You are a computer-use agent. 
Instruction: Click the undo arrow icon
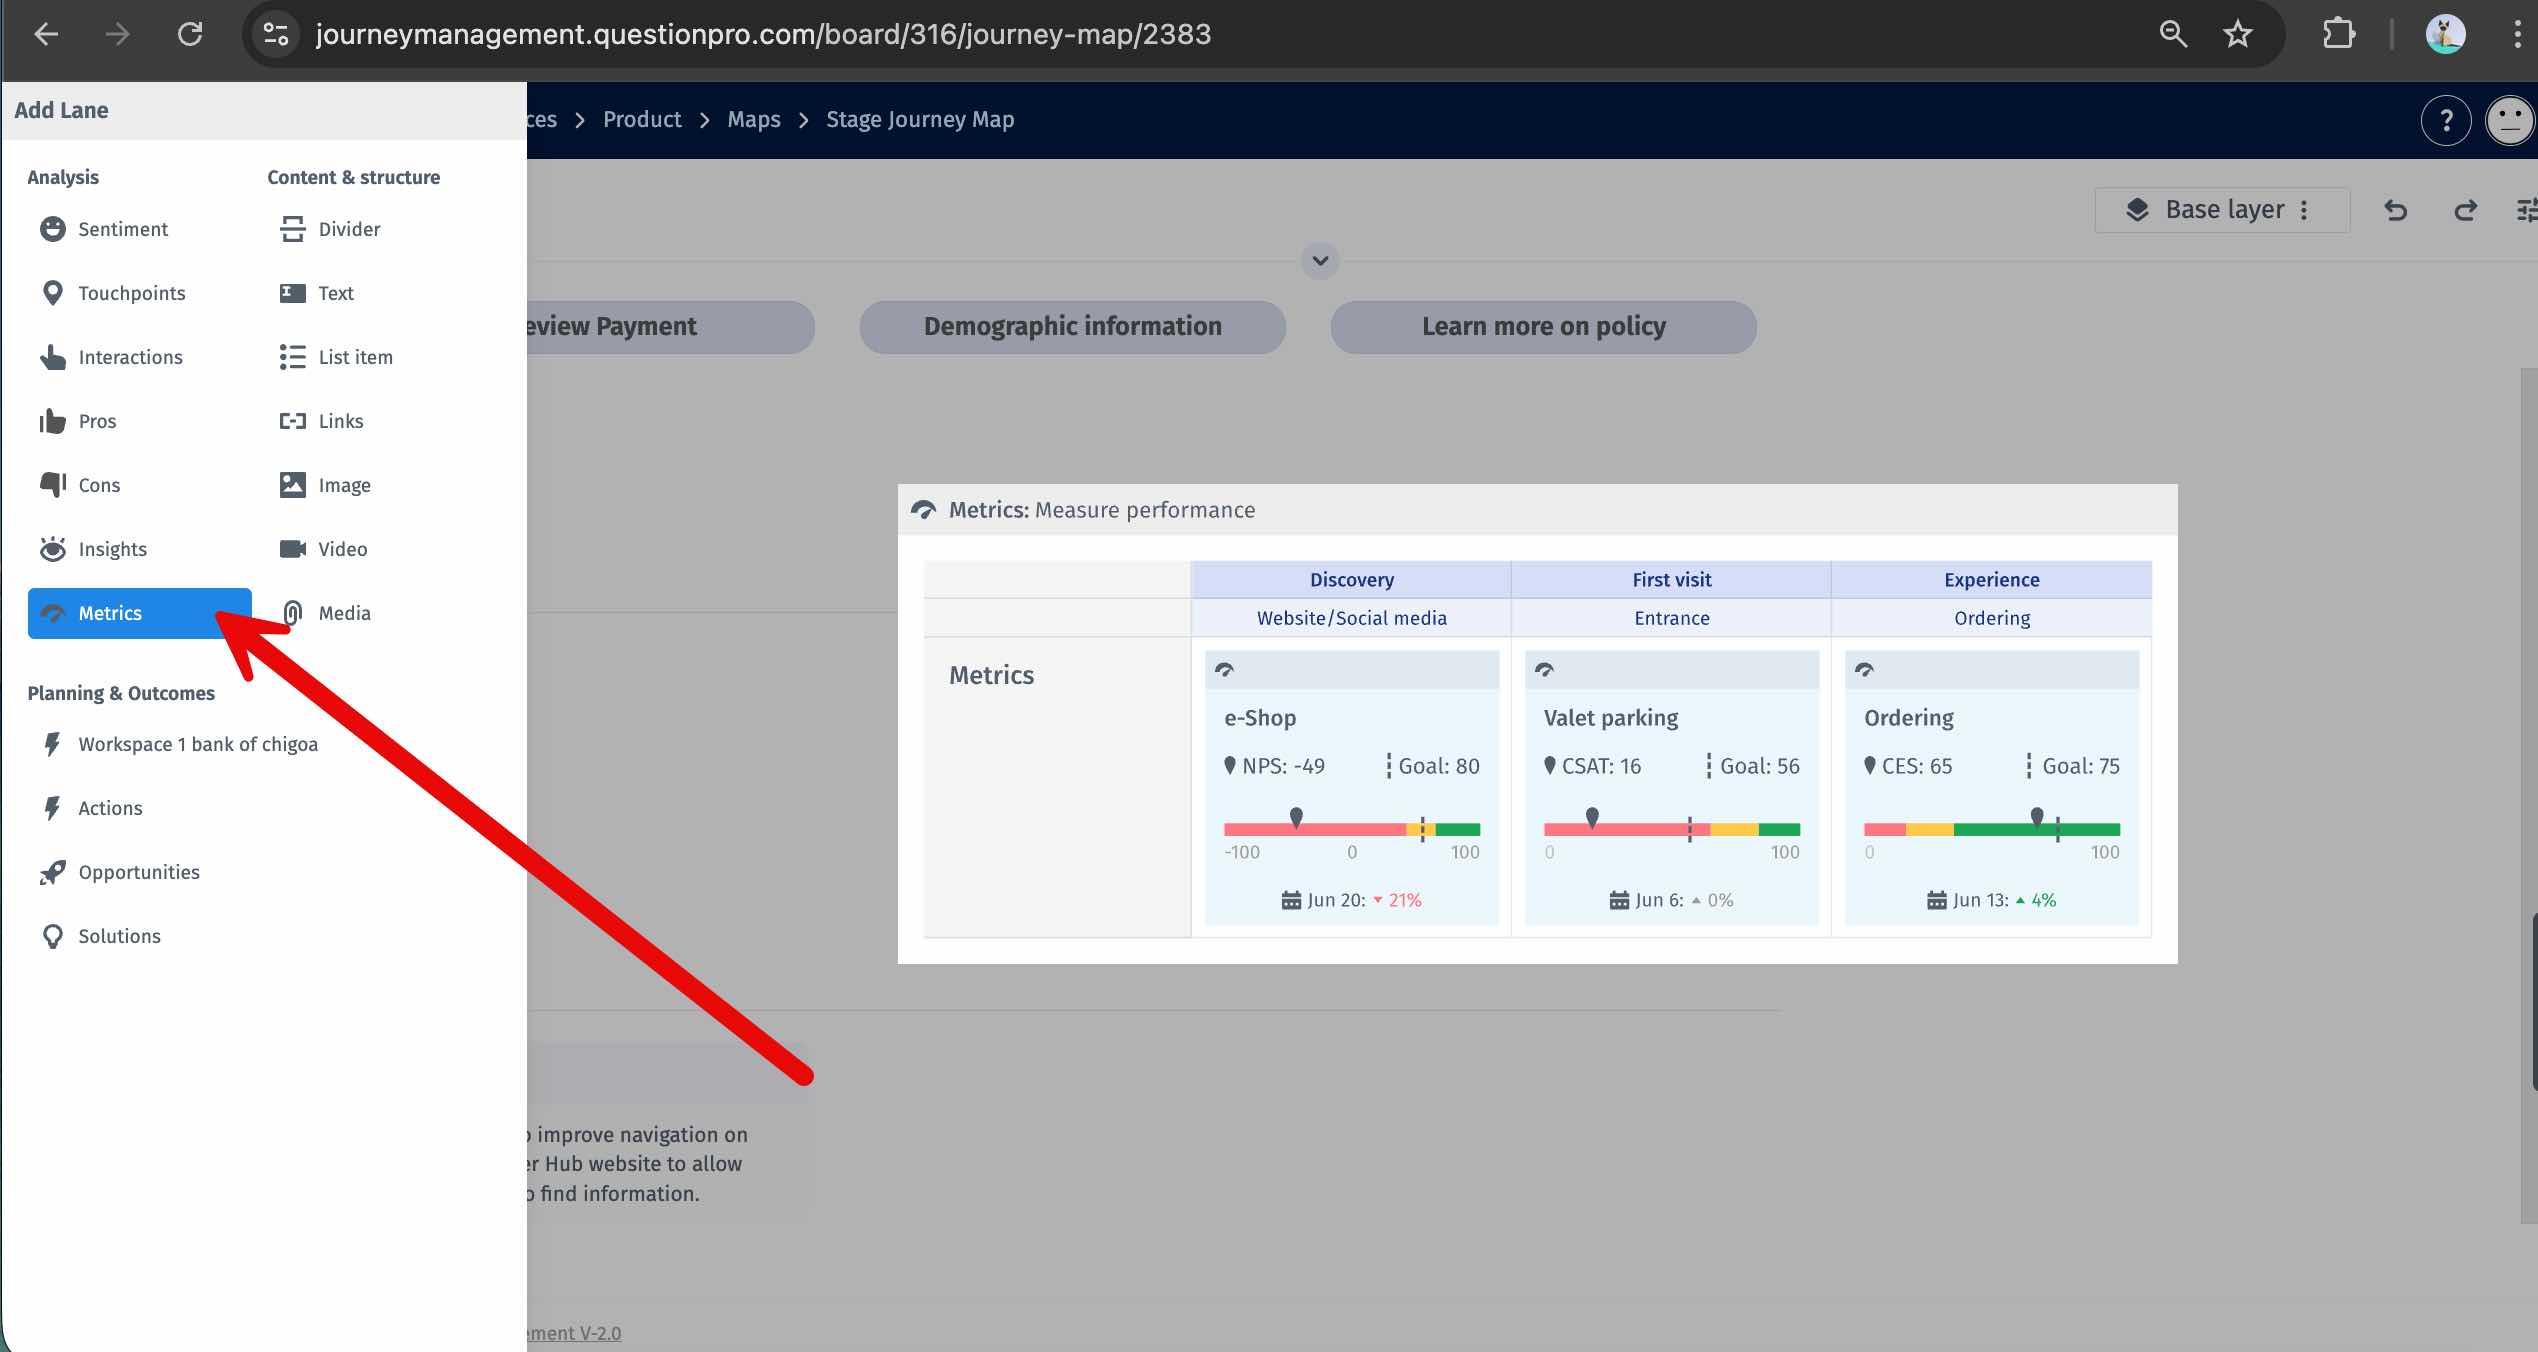[2395, 210]
